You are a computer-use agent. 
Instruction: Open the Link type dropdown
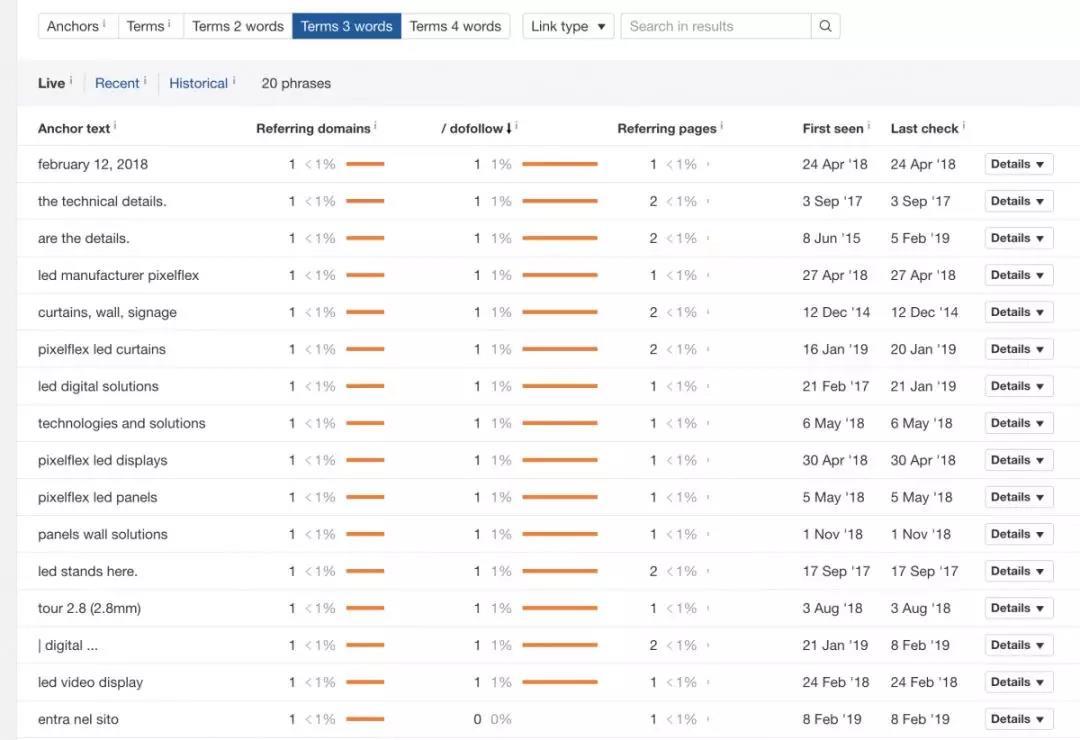pyautogui.click(x=568, y=26)
